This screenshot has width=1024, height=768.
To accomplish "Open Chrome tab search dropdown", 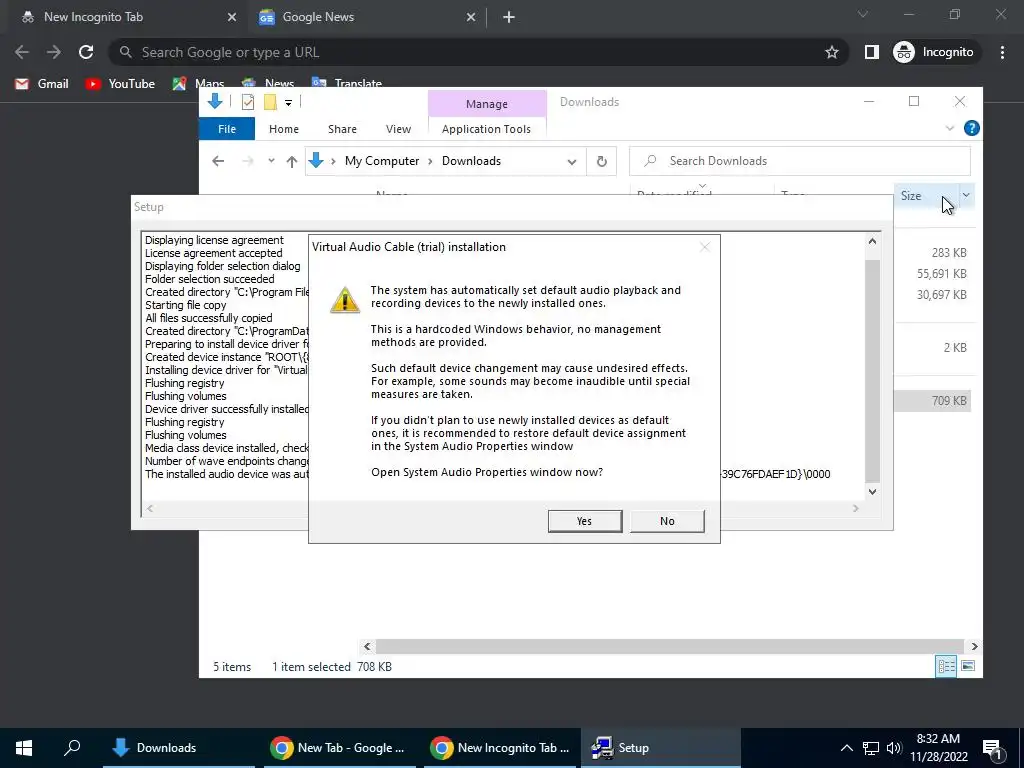I will coord(863,14).
